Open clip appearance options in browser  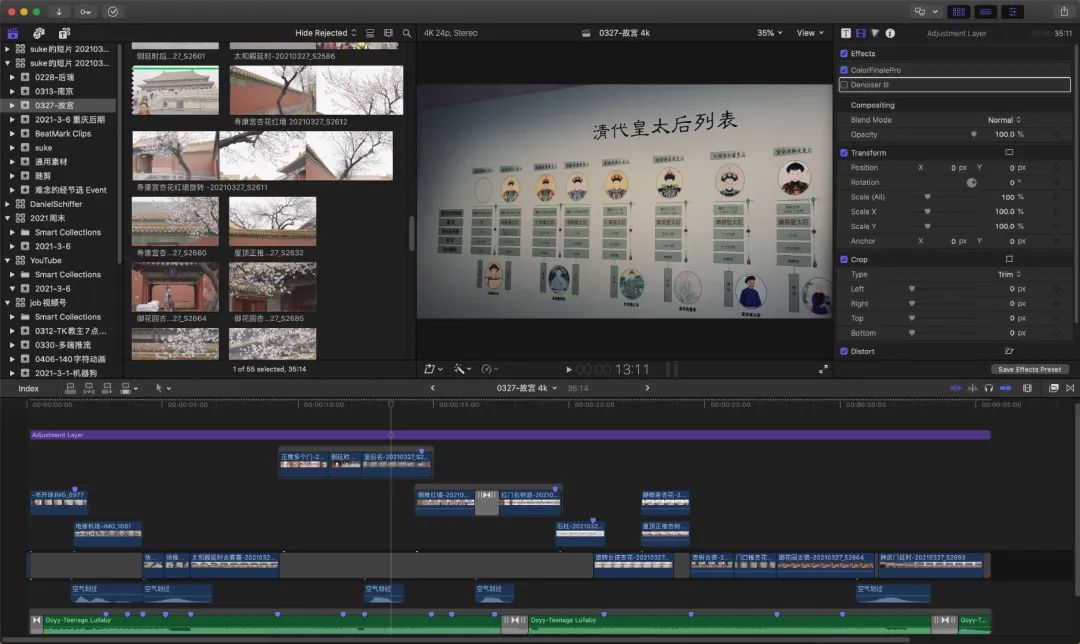point(388,33)
